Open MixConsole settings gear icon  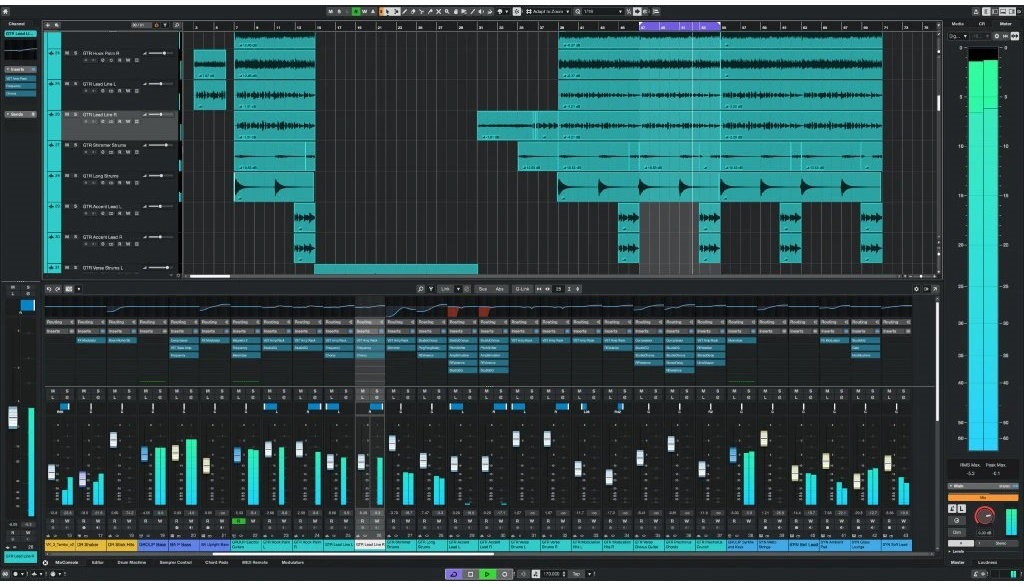point(916,289)
